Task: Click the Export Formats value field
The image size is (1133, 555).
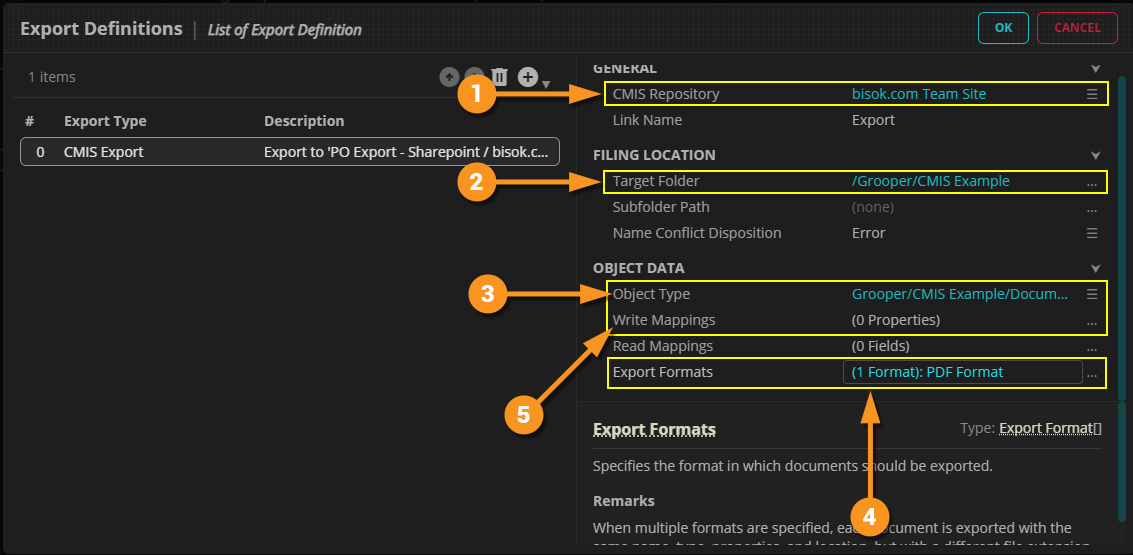Action: (x=962, y=372)
